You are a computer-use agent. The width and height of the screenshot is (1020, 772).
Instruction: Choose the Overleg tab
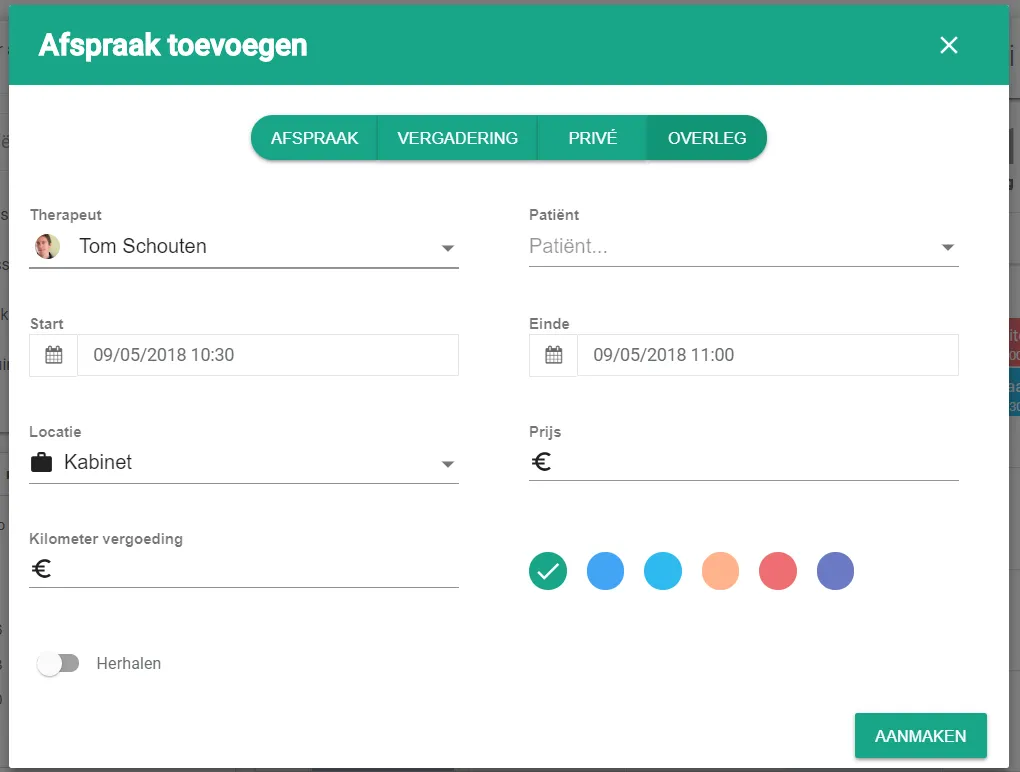click(707, 138)
